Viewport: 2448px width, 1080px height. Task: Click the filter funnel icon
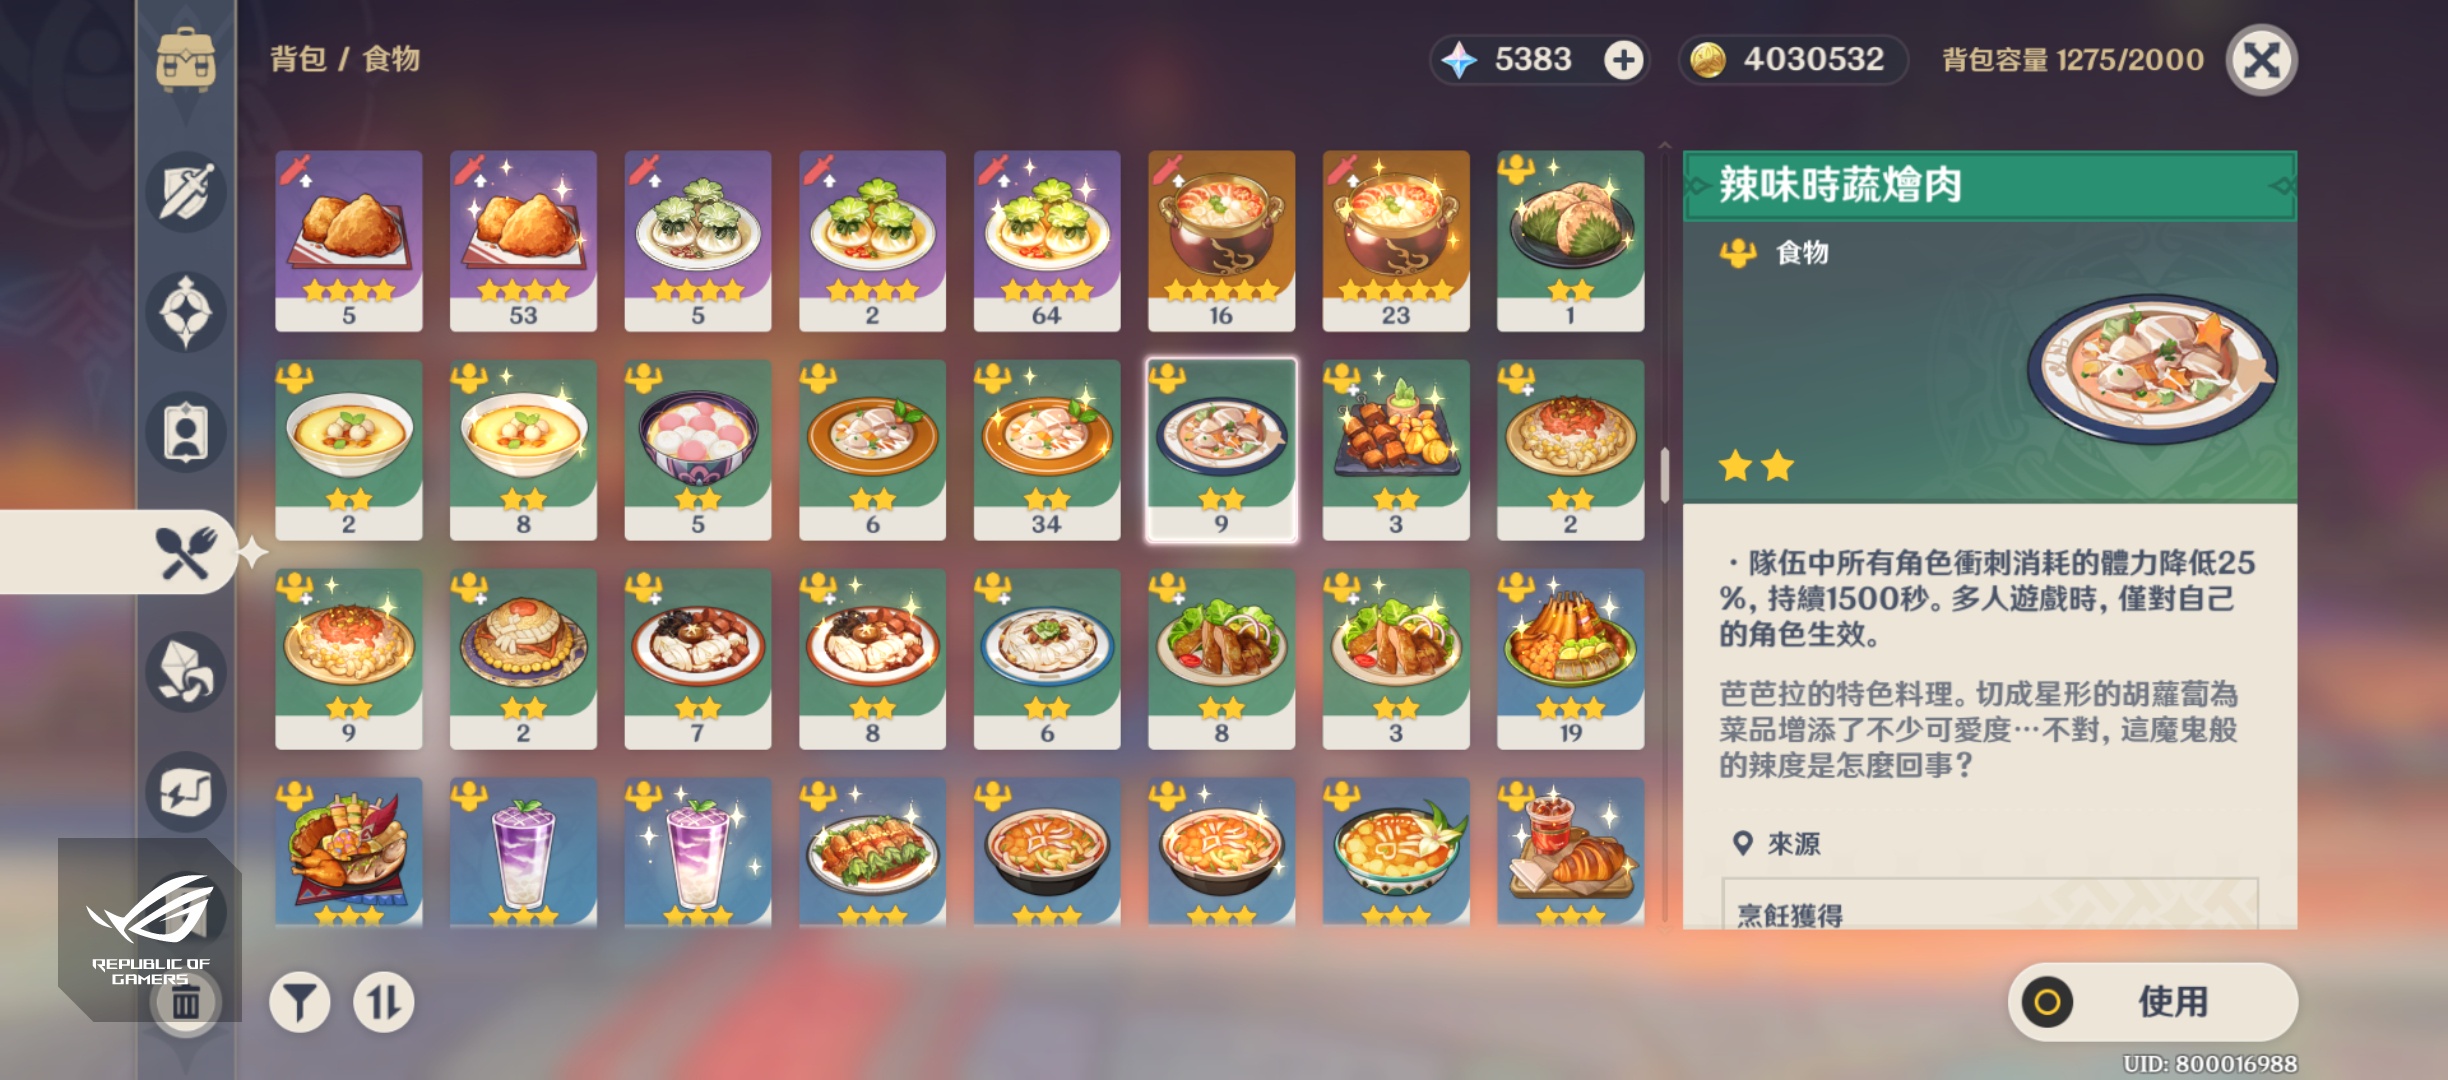tap(300, 1002)
